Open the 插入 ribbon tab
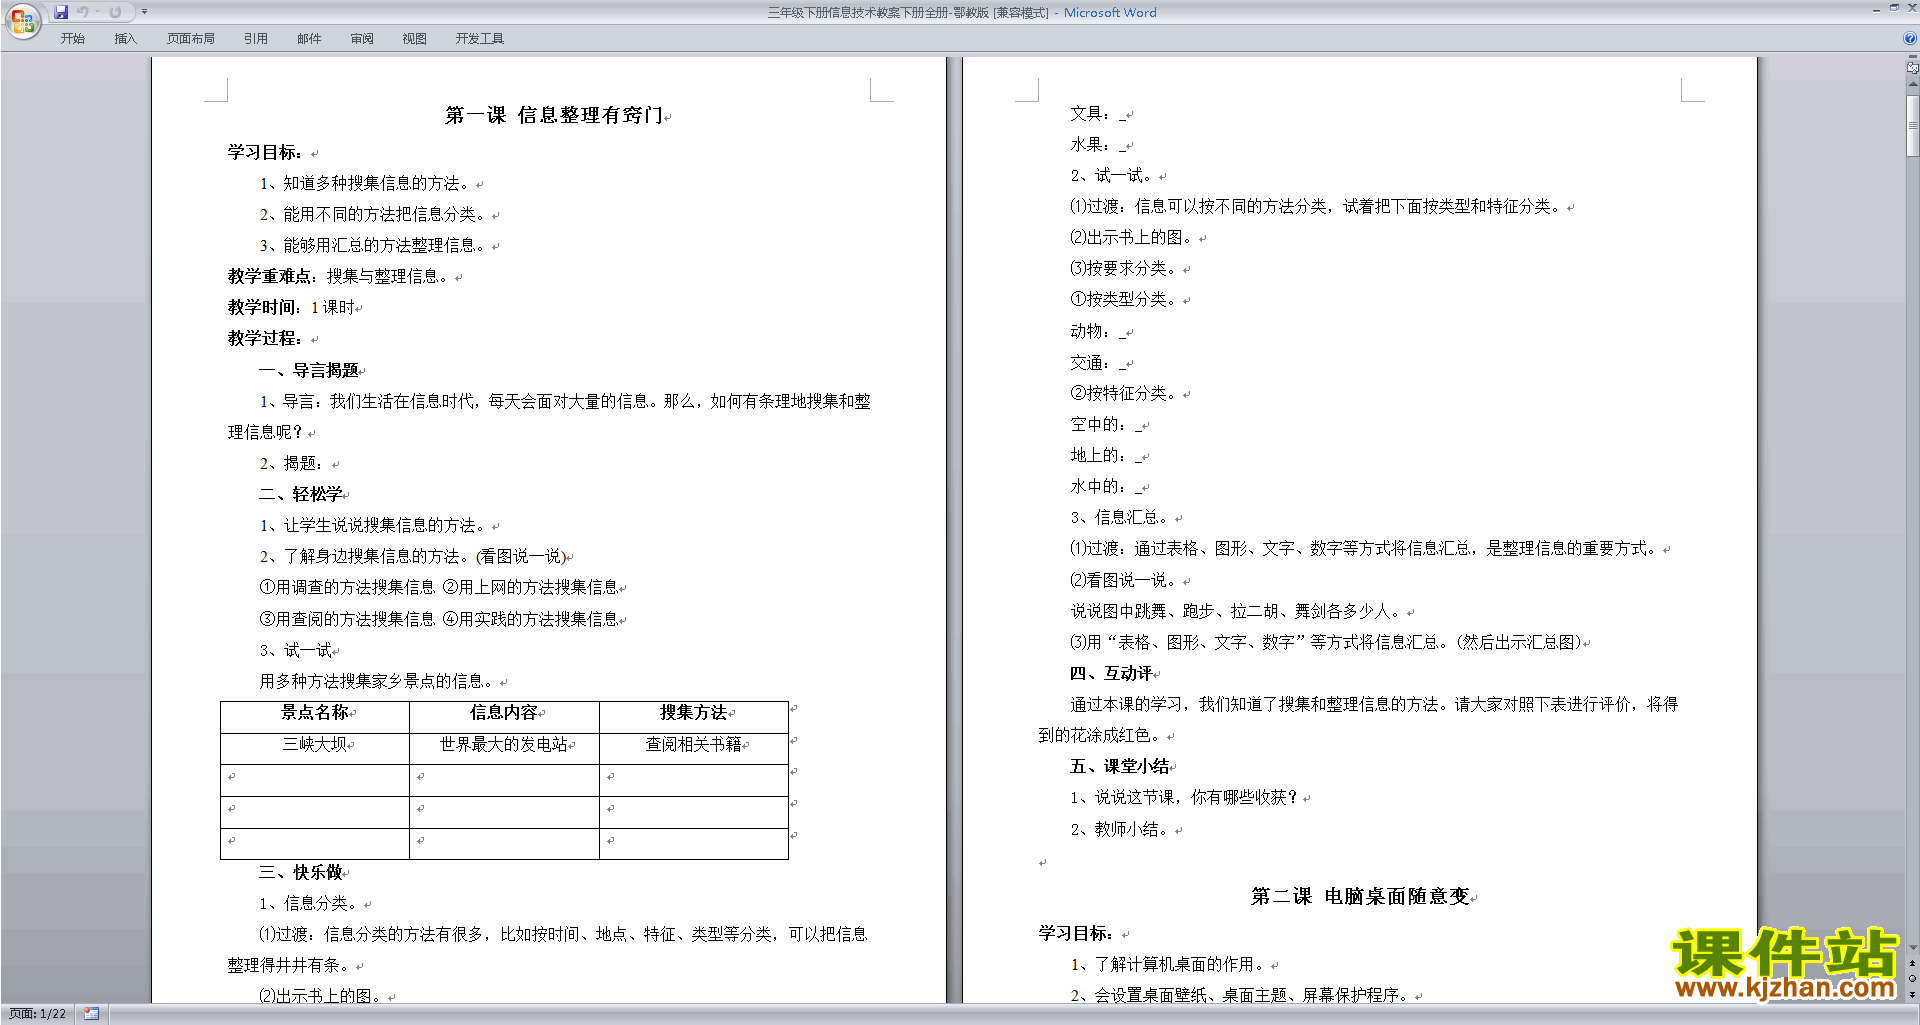This screenshot has width=1920, height=1025. [x=125, y=39]
